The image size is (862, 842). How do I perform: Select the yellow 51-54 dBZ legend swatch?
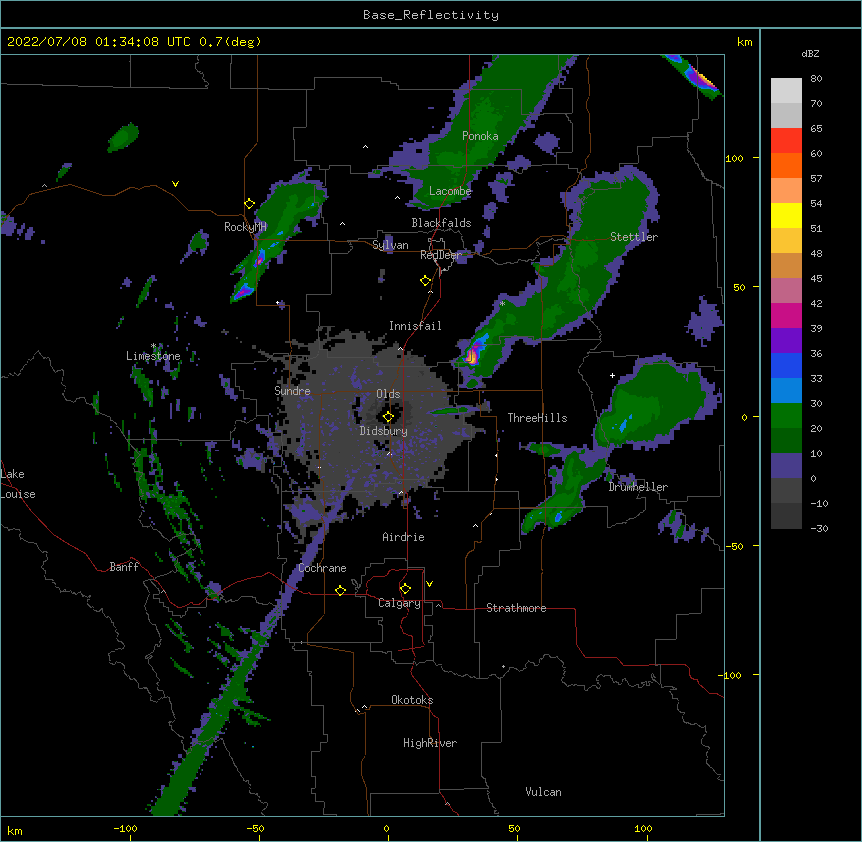coord(786,215)
